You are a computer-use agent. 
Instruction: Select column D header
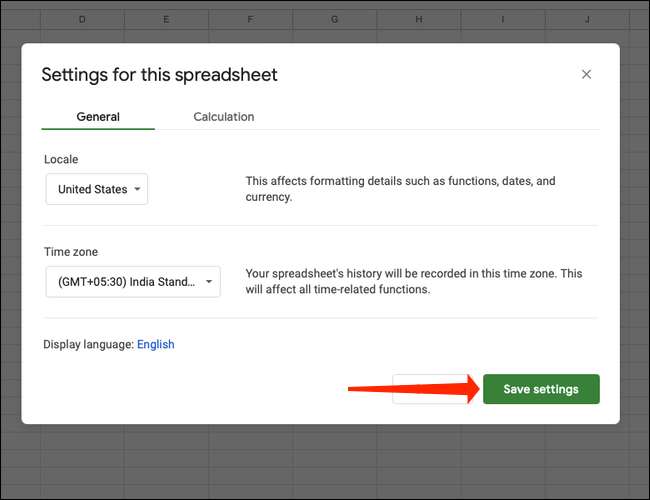pyautogui.click(x=81, y=19)
